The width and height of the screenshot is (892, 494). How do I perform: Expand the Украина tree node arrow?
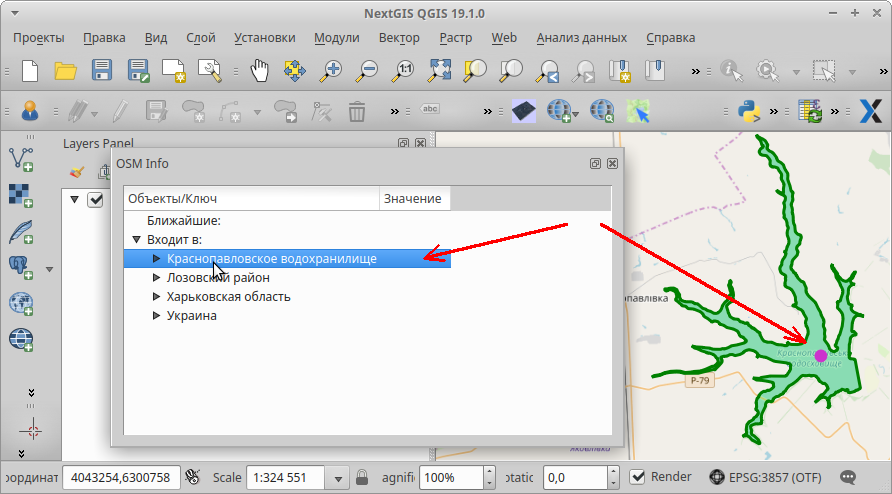(156, 315)
